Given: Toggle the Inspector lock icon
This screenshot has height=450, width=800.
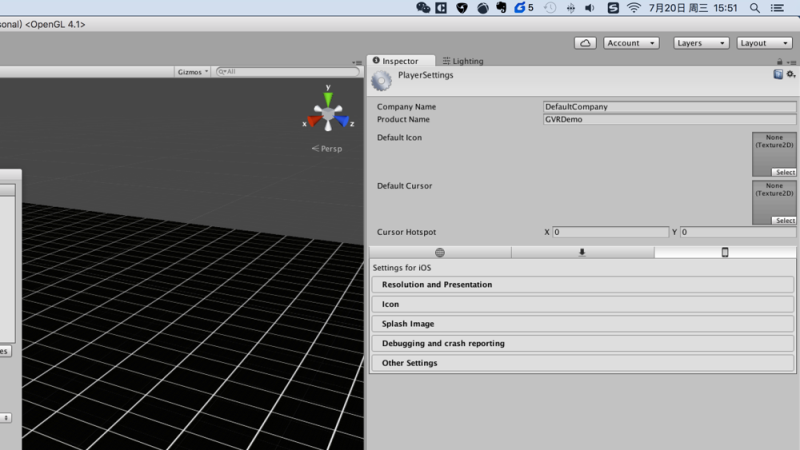Looking at the screenshot, I should click(x=780, y=62).
